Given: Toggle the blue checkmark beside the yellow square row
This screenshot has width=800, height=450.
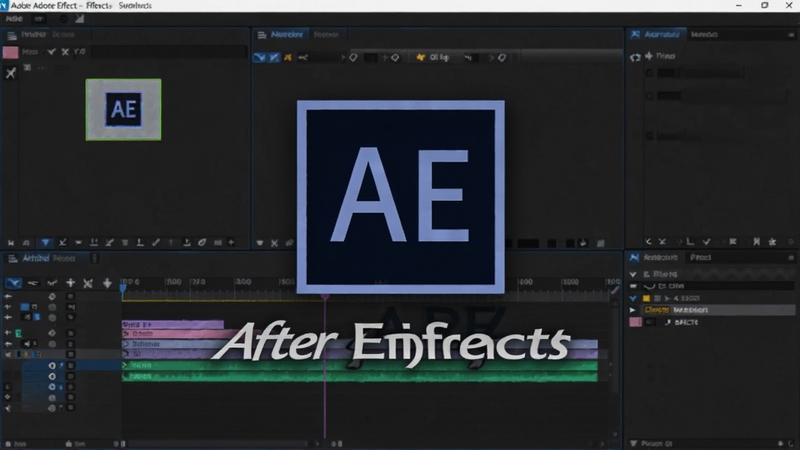Looking at the screenshot, I should click(x=633, y=298).
